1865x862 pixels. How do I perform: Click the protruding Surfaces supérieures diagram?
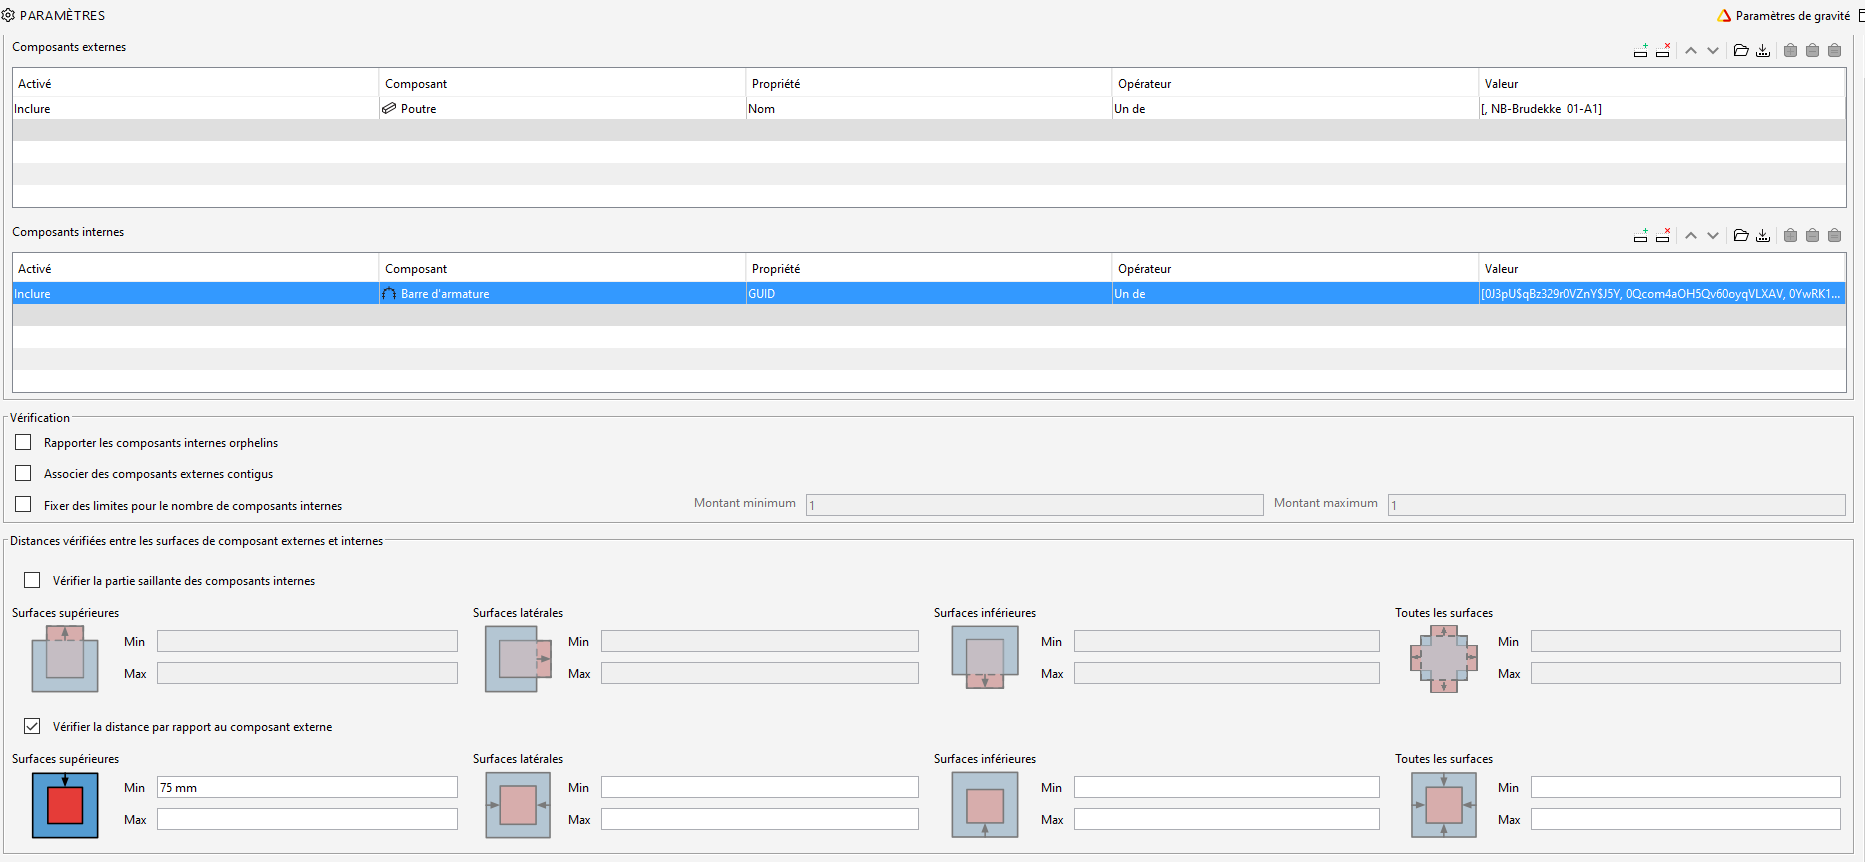pyautogui.click(x=65, y=659)
